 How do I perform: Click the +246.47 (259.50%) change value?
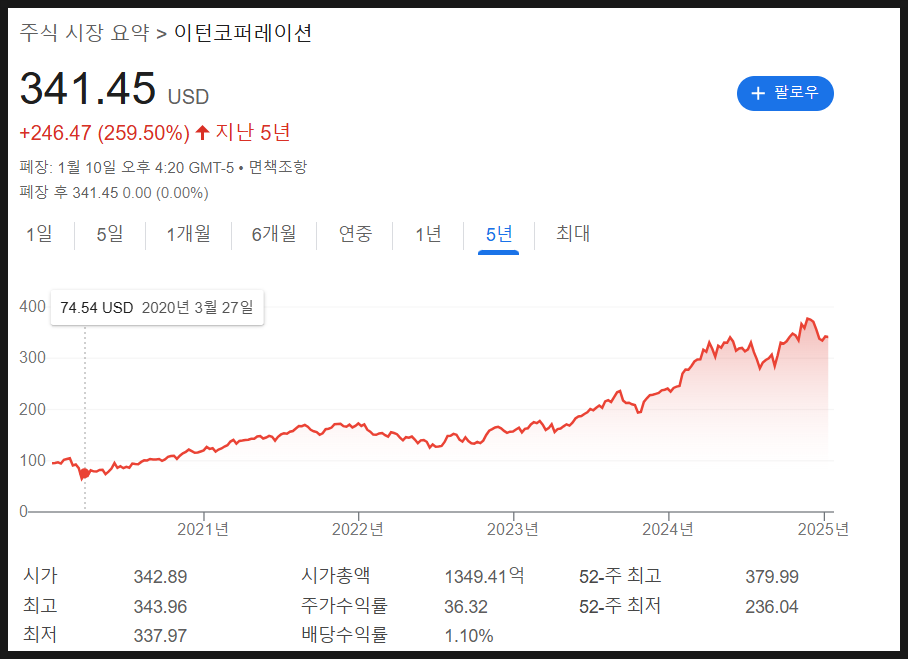point(105,133)
